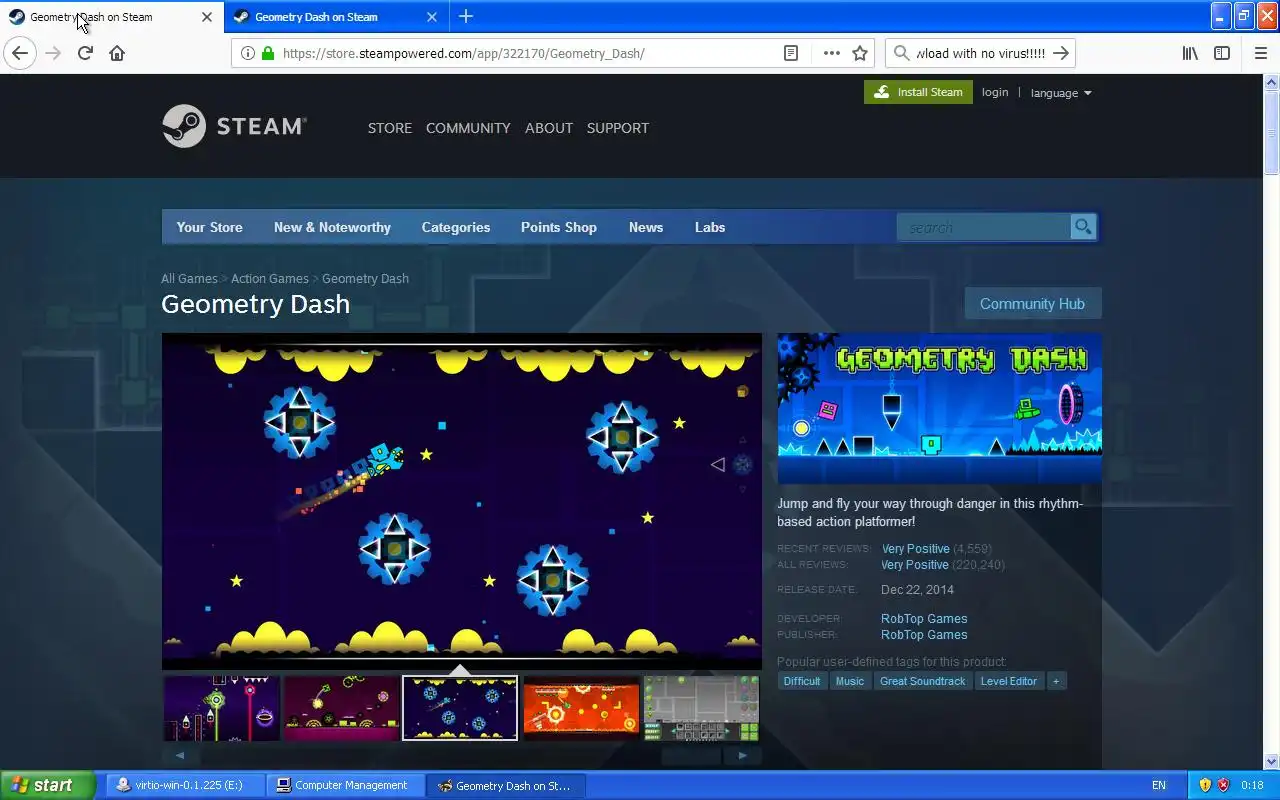The height and width of the screenshot is (800, 1280).
Task: Click the Geometry Dash header banner image
Action: 940,408
